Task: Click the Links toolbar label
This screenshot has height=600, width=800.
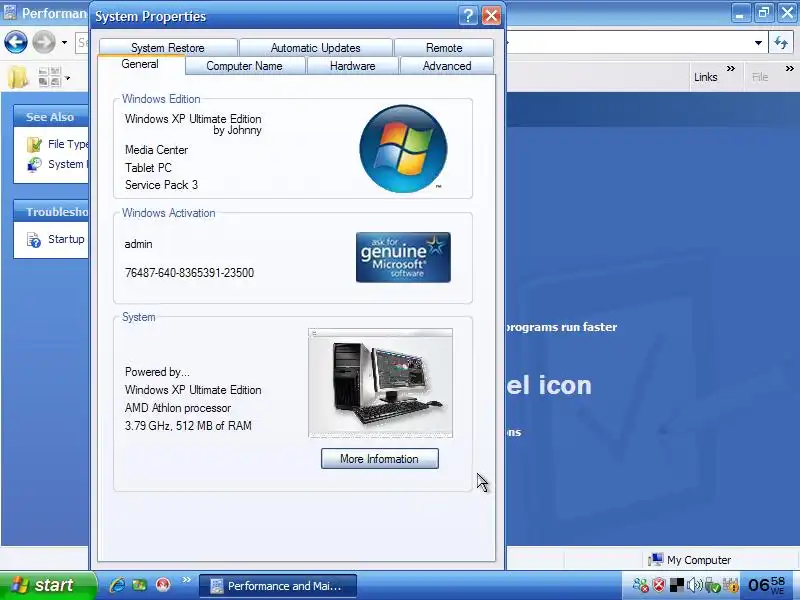Action: click(706, 77)
